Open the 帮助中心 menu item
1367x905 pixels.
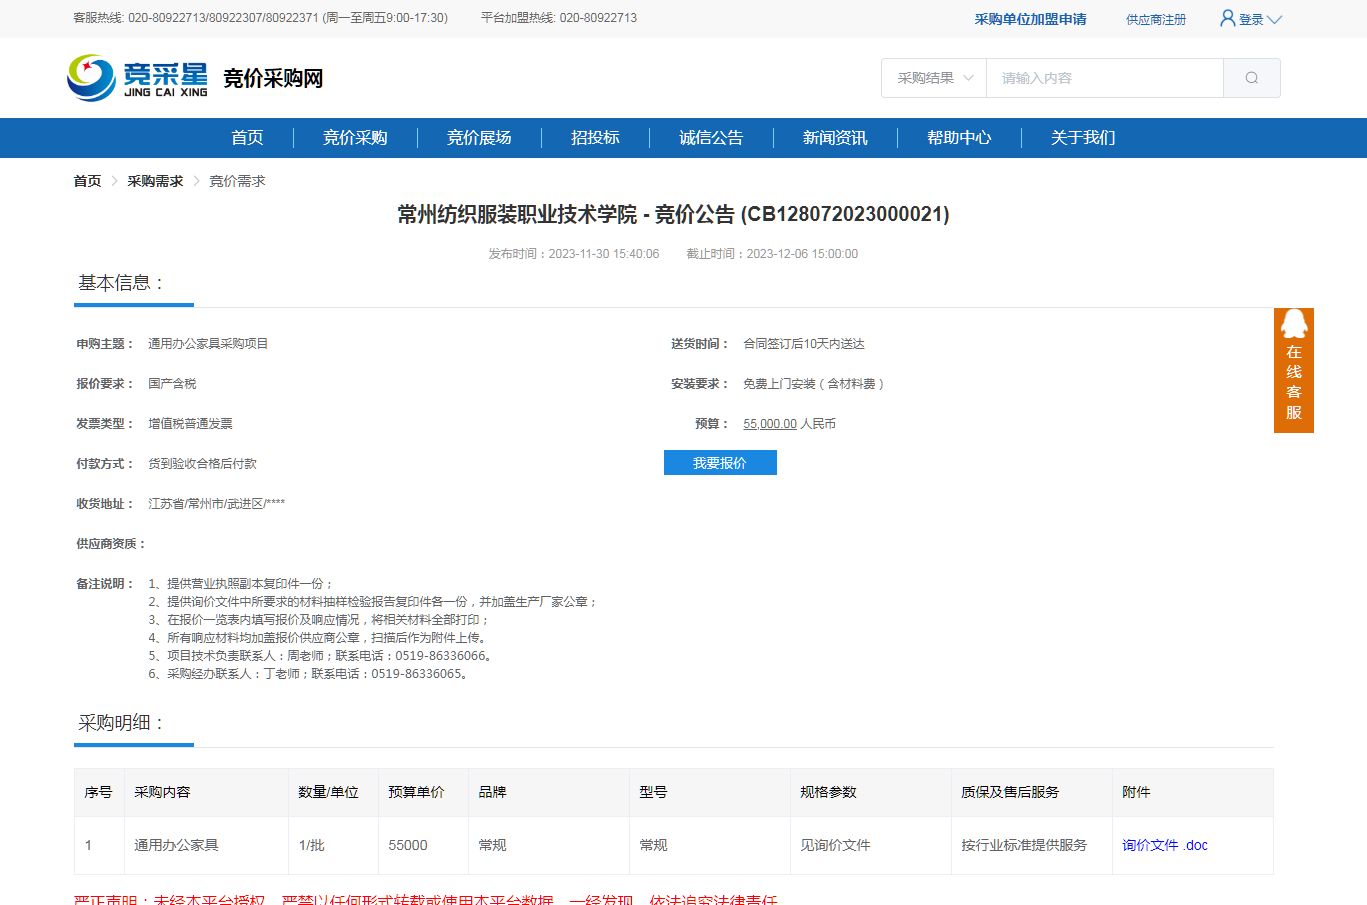point(959,138)
